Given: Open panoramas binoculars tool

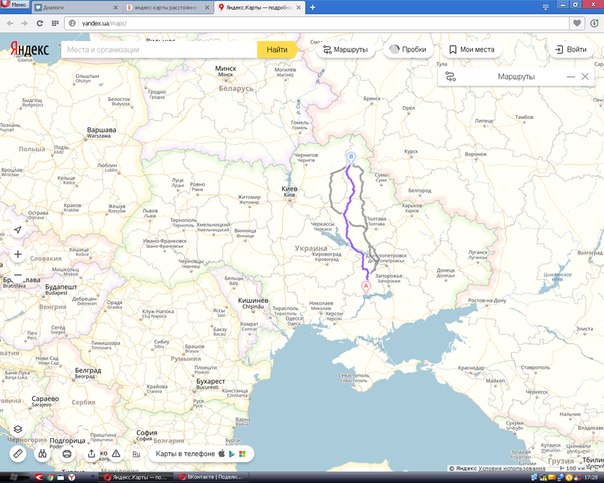Looking at the screenshot, I should [42, 454].
